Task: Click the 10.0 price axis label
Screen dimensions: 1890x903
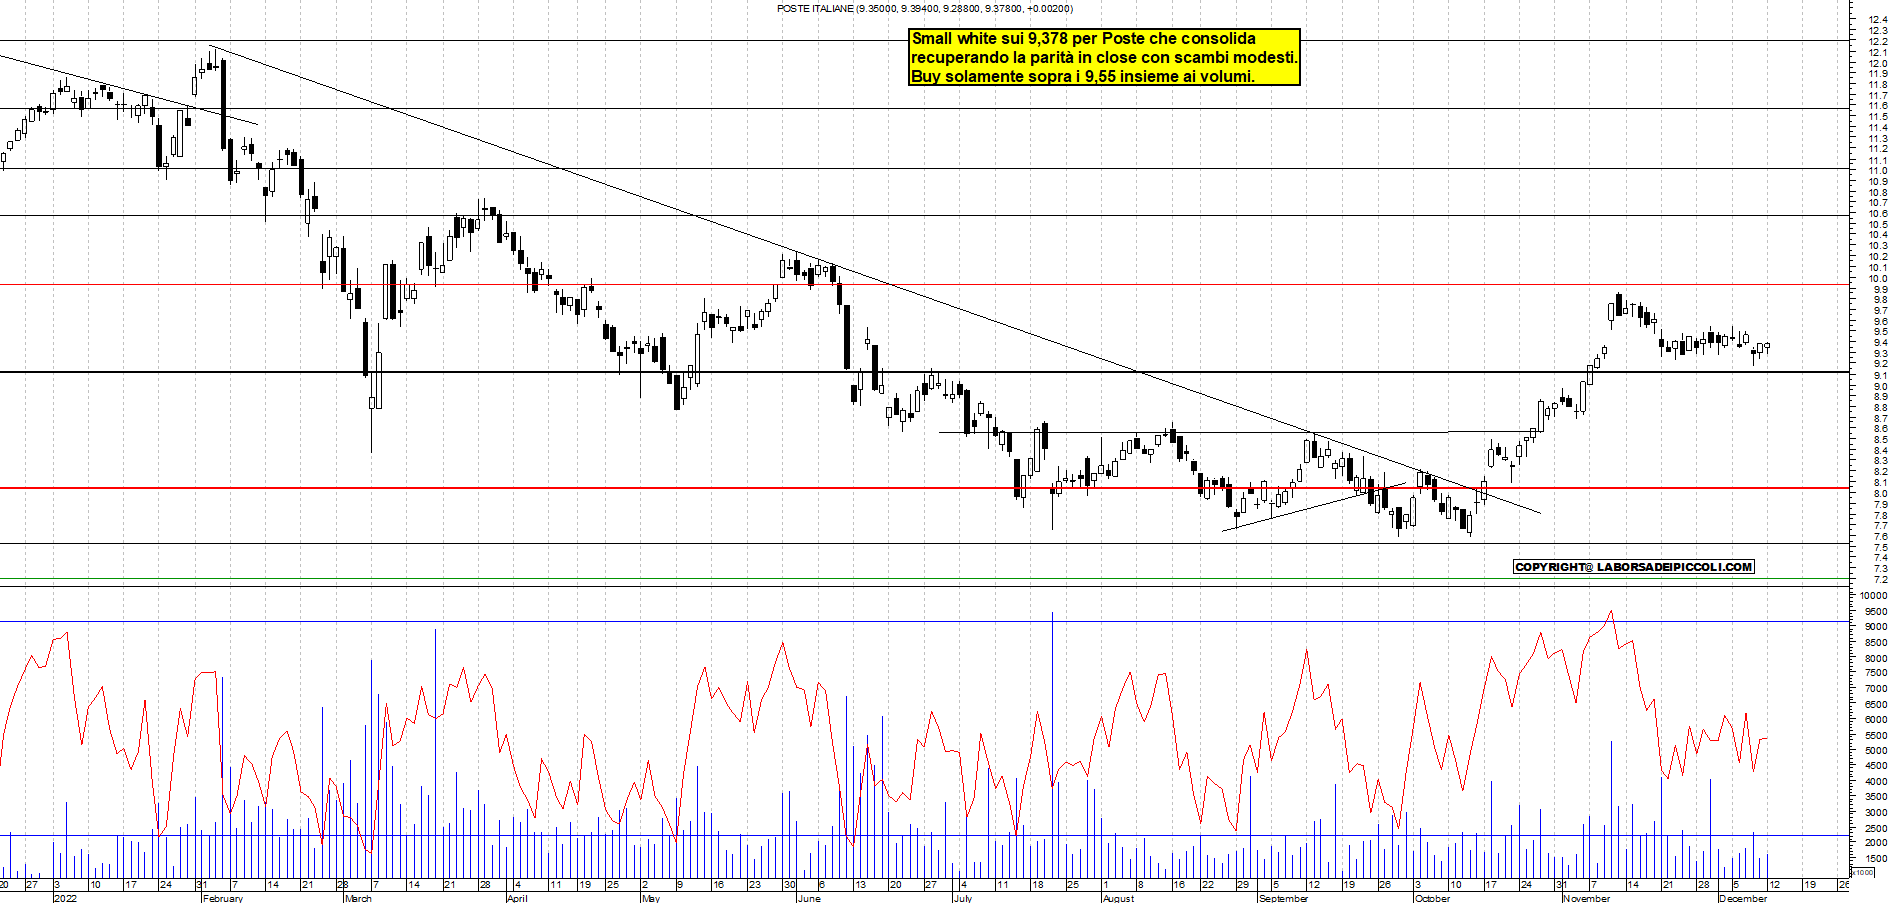Action: [x=1878, y=279]
